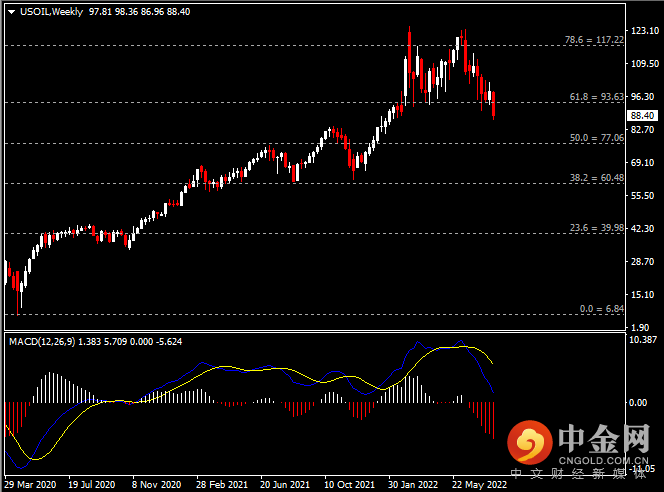The height and width of the screenshot is (492, 664).
Task: Select the 23.6 = 39.98 Fibonacci label
Action: point(598,228)
